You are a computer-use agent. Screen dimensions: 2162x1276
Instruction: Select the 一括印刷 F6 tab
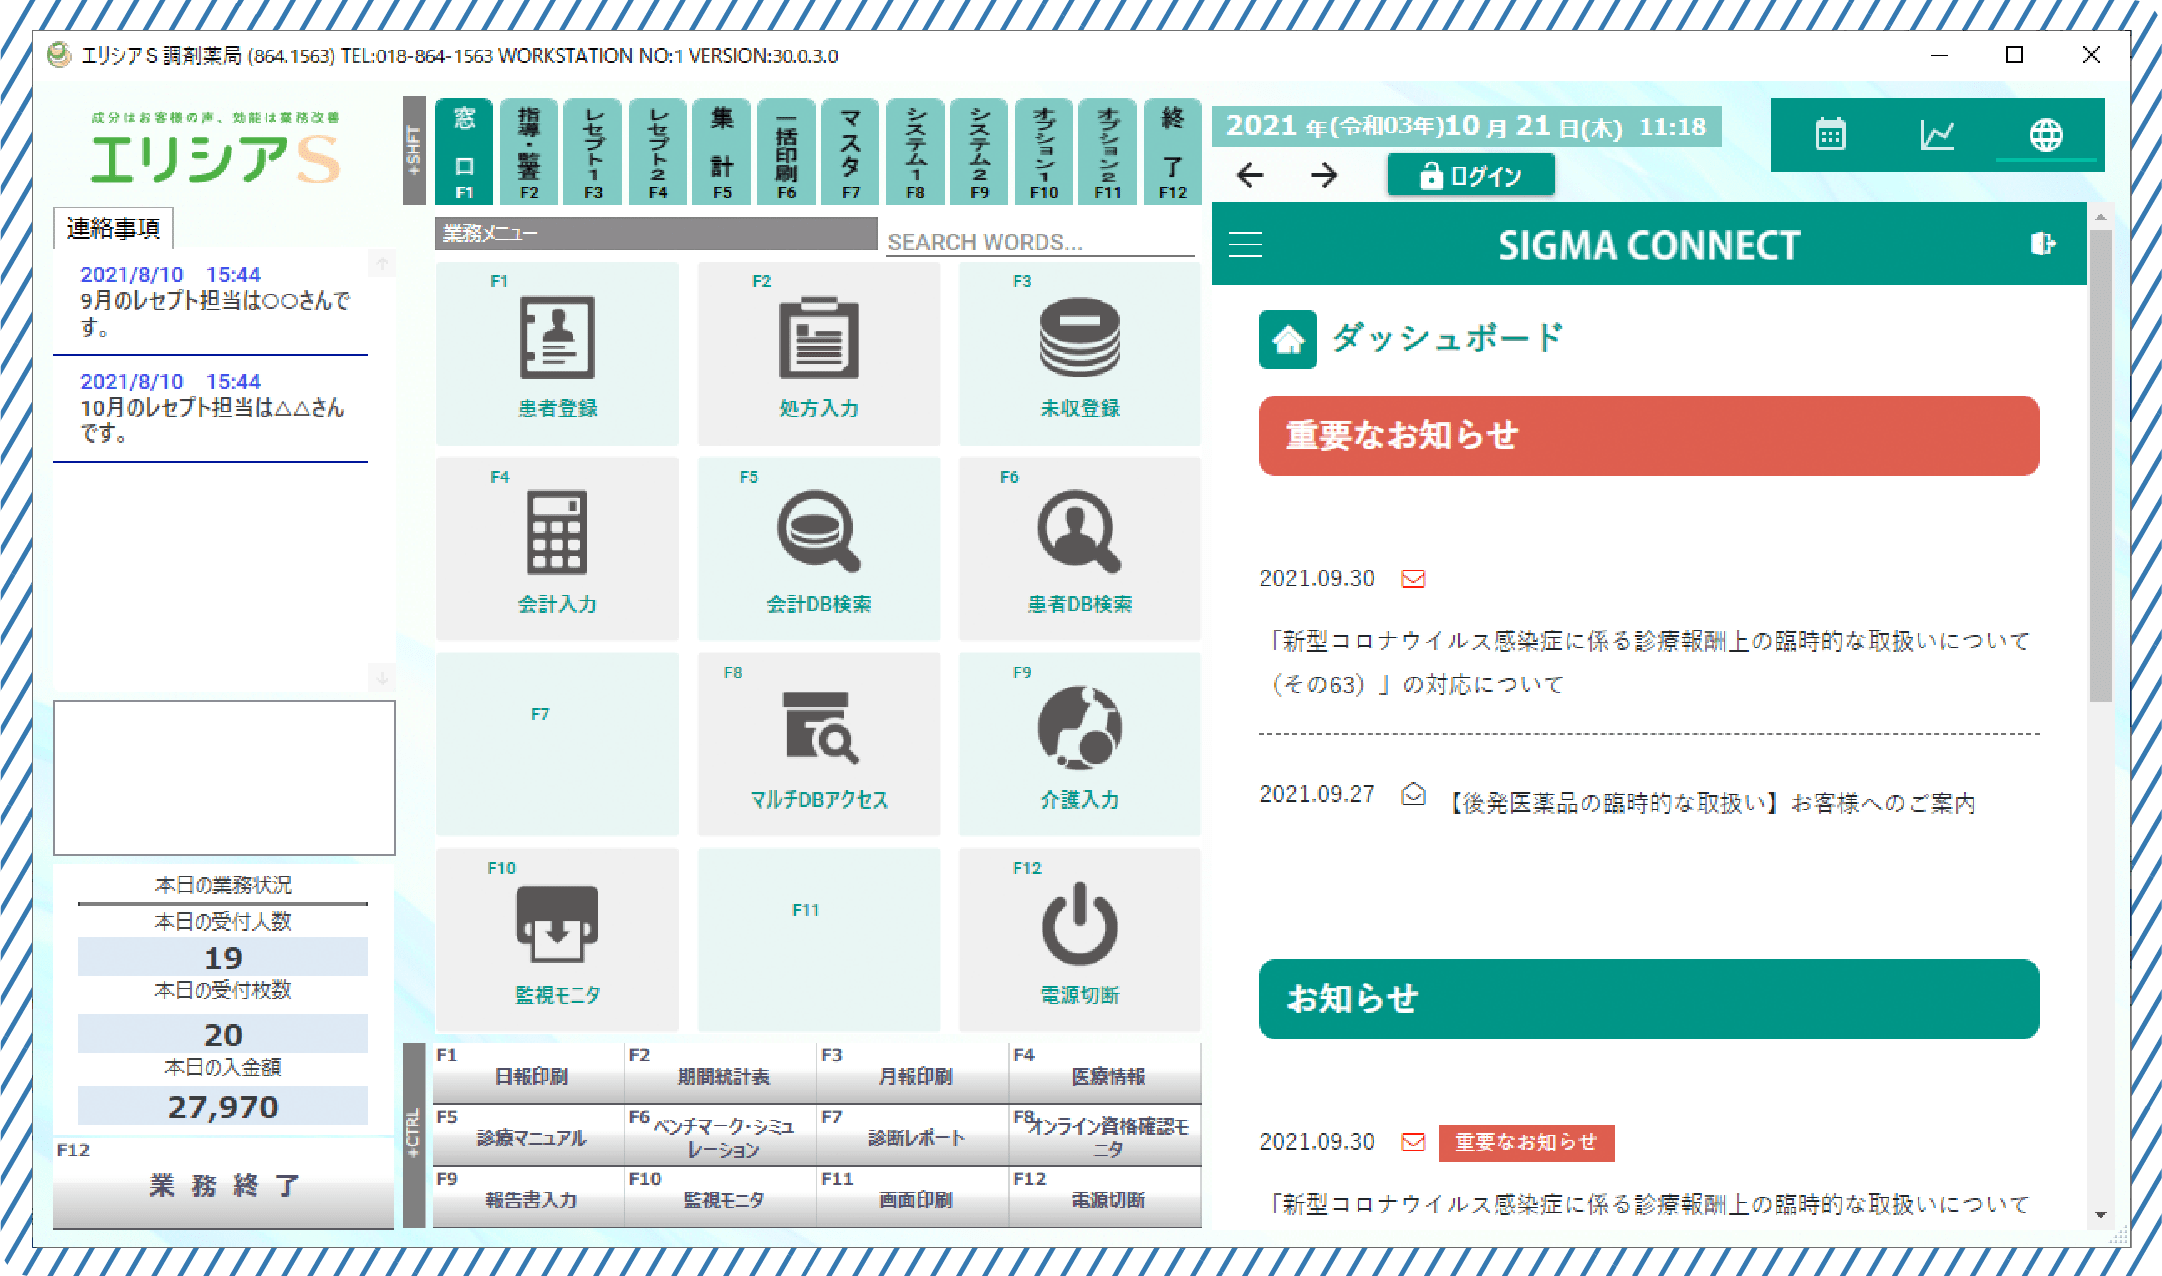(786, 151)
